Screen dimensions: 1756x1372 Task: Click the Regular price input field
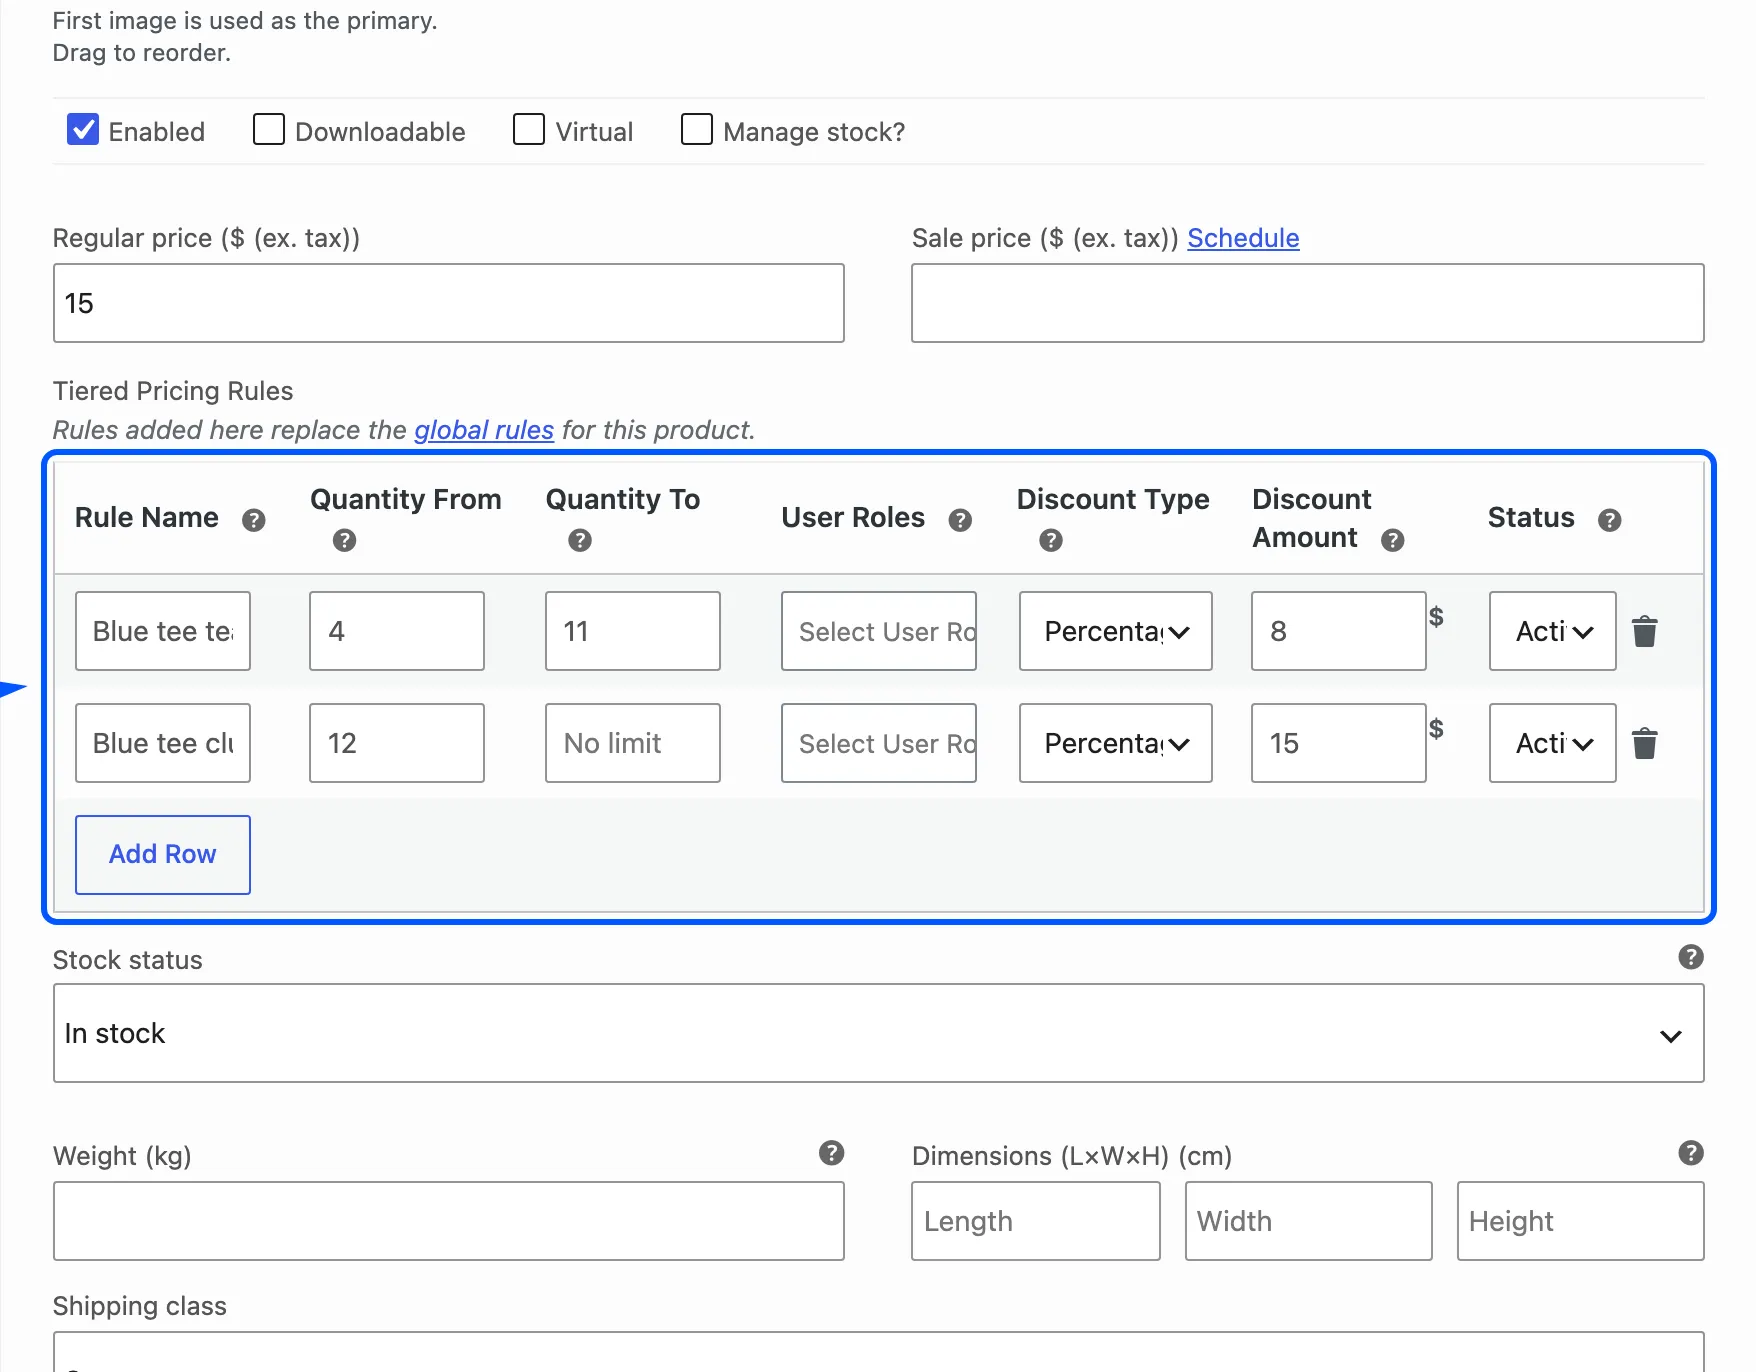tap(449, 303)
